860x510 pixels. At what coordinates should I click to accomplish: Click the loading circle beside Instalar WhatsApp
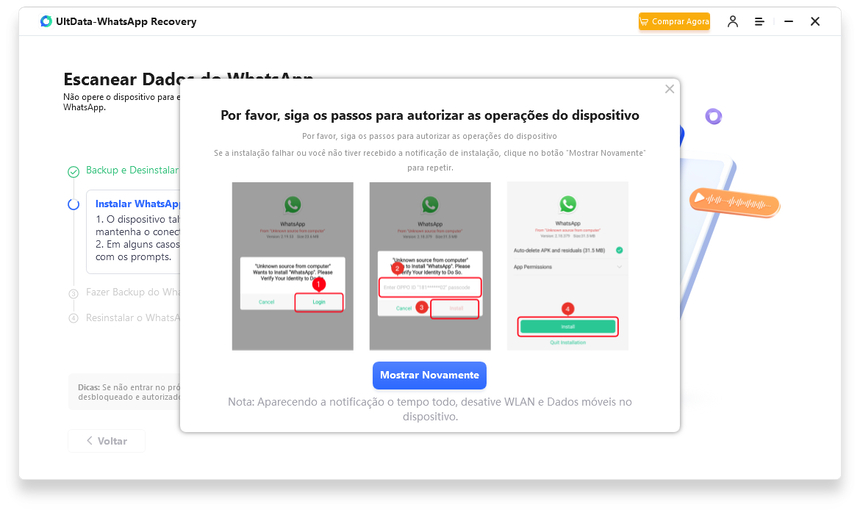coord(73,205)
